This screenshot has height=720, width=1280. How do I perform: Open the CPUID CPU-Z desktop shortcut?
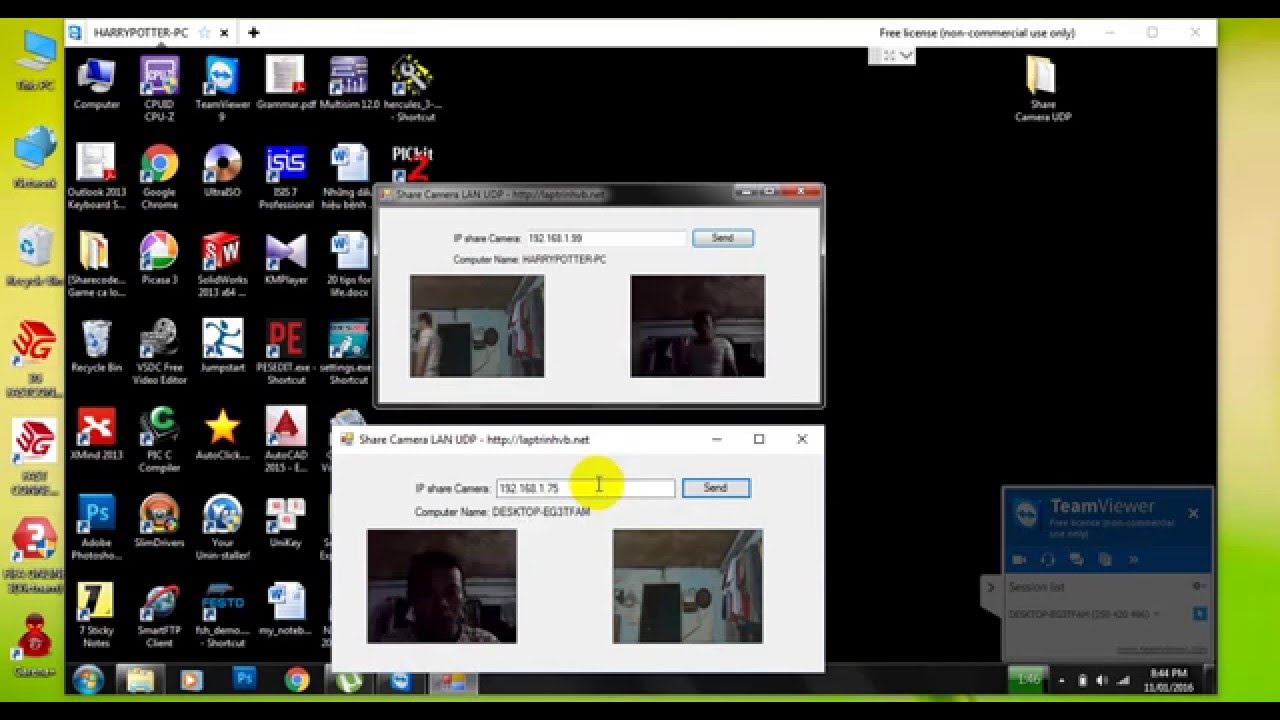point(159,88)
